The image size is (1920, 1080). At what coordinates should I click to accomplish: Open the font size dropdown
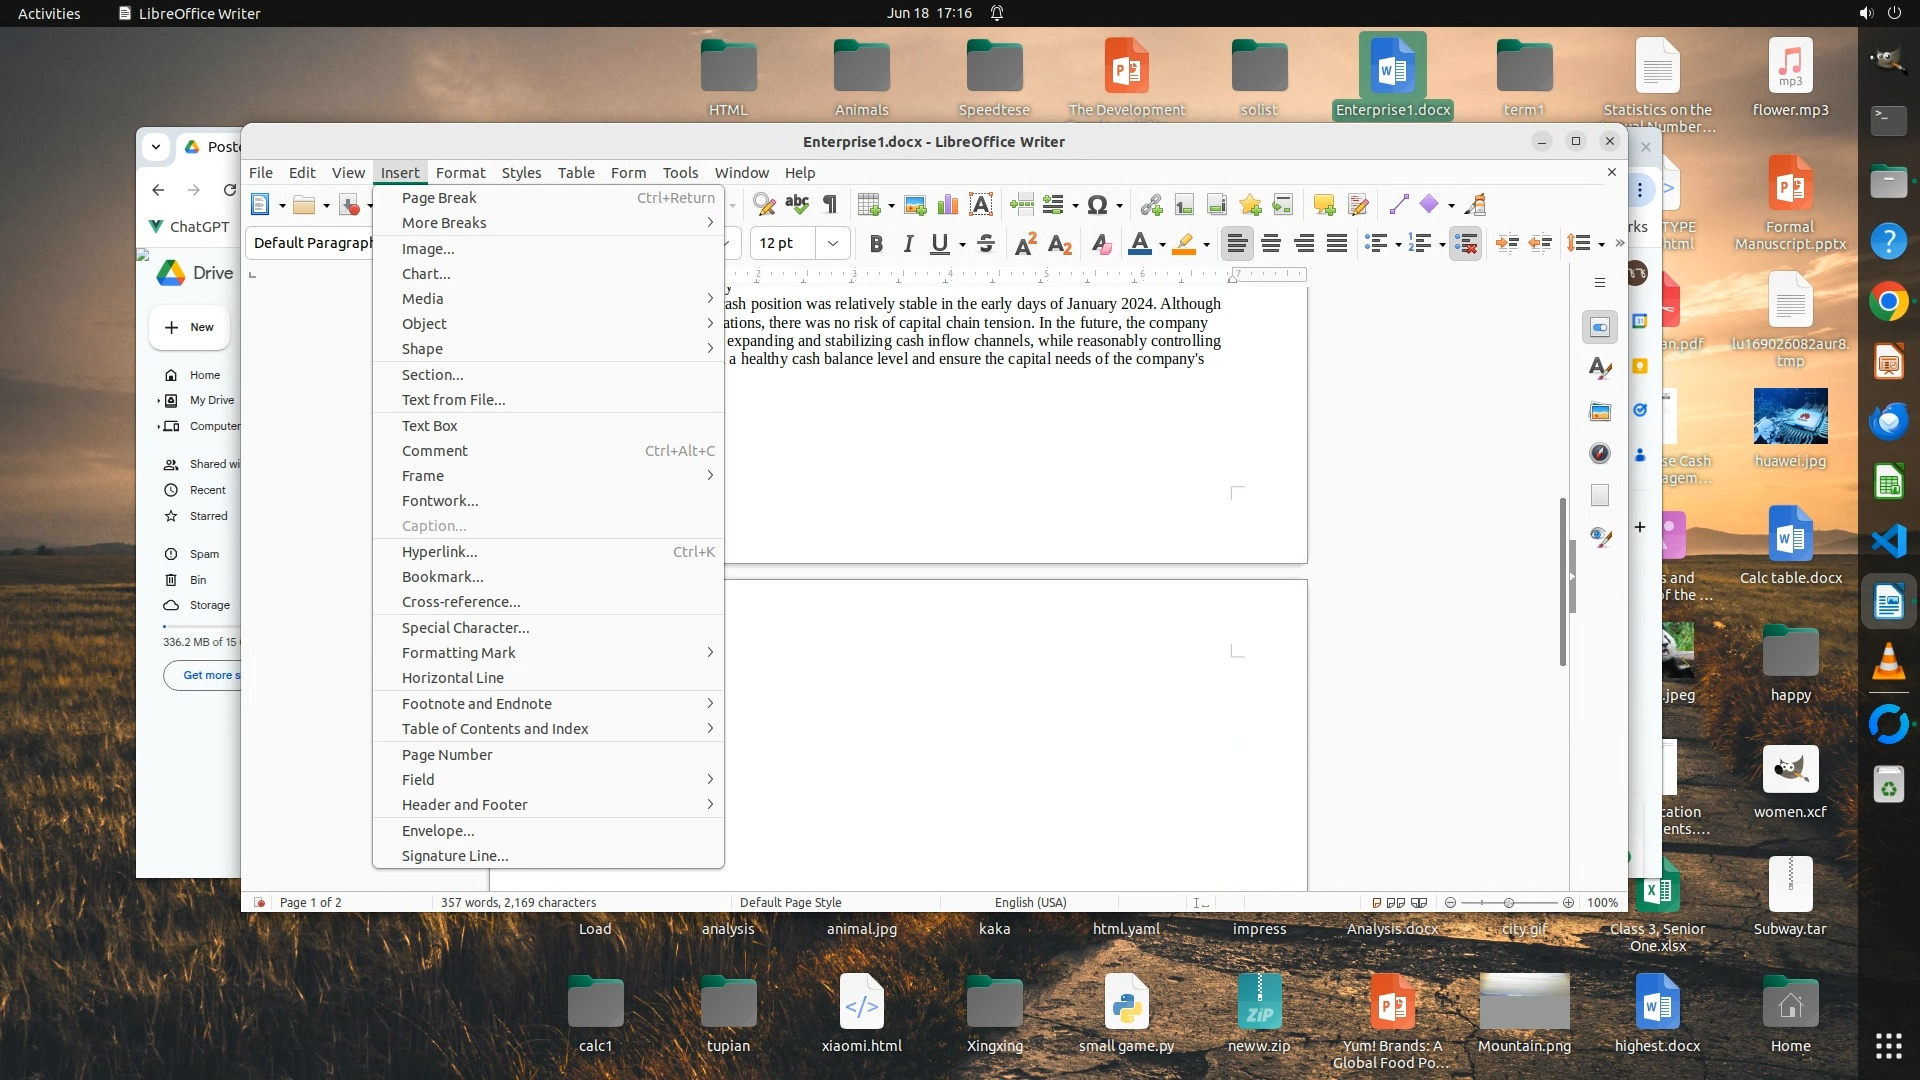tap(832, 243)
